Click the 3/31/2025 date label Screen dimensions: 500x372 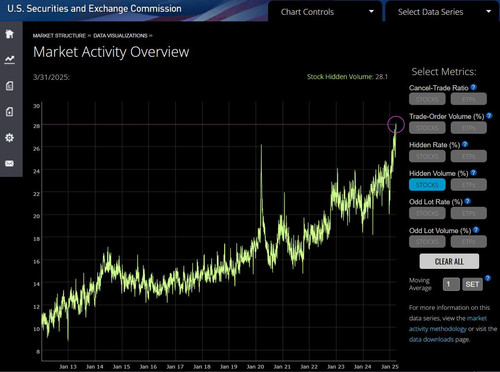(51, 77)
